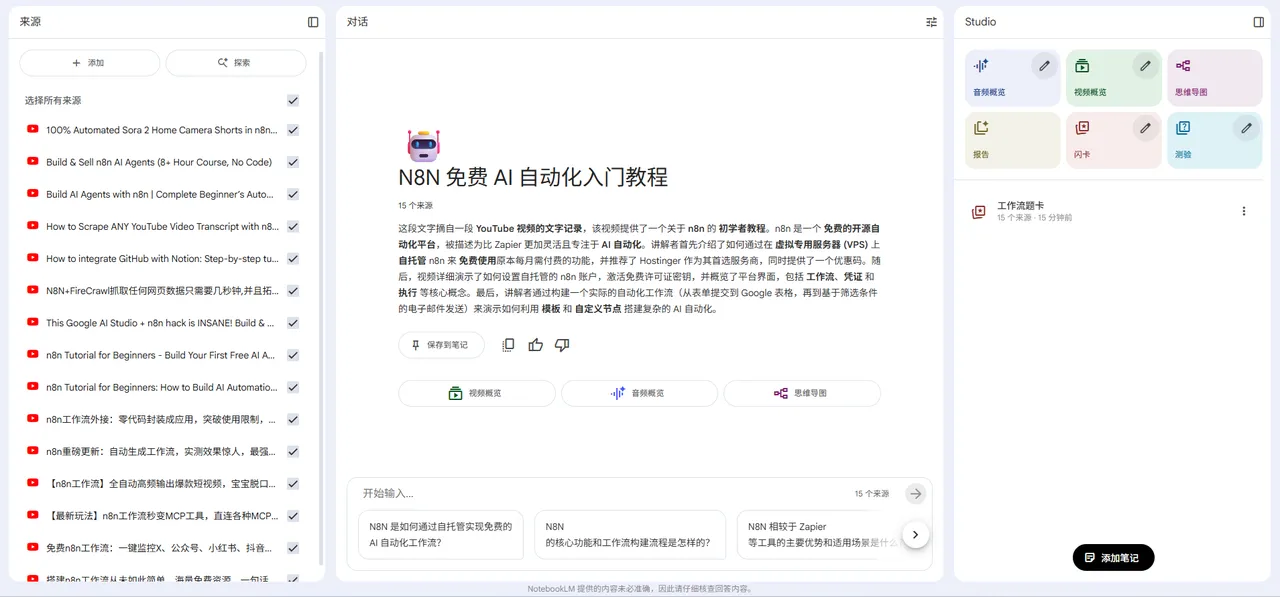
Task: Click the 开始输入 chat input field
Action: pyautogui.click(x=600, y=494)
